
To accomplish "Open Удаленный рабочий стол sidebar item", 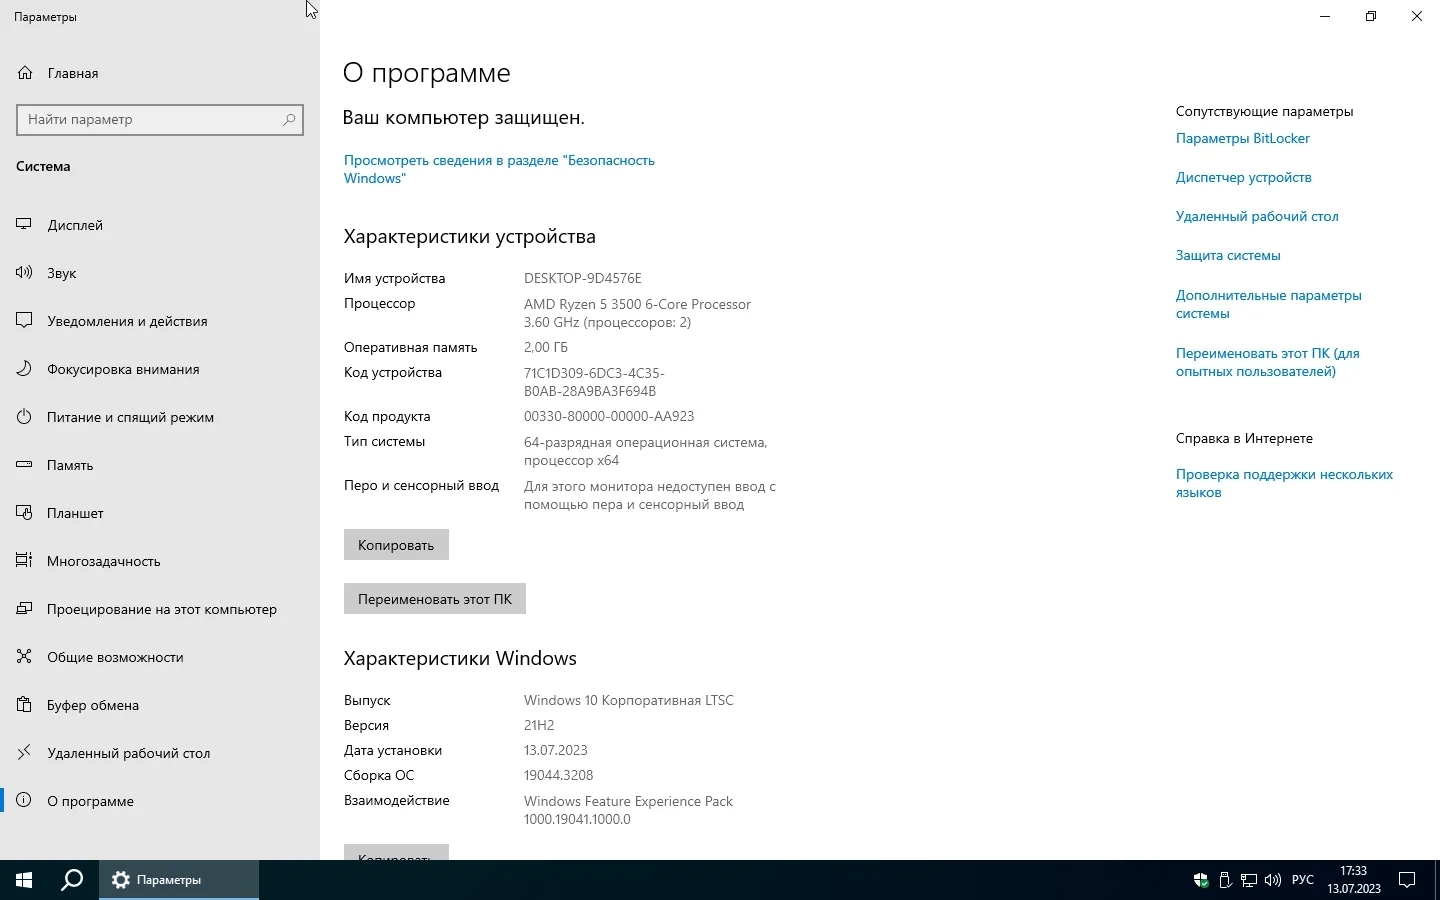I will 160,753.
